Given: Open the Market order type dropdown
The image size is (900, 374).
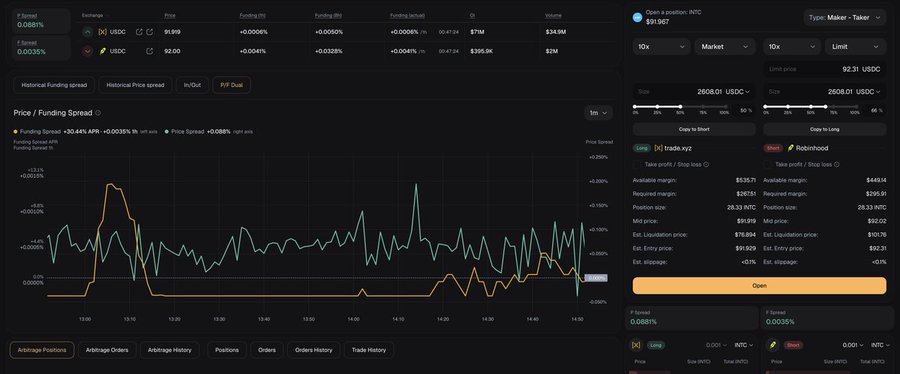Looking at the screenshot, I should pyautogui.click(x=725, y=46).
